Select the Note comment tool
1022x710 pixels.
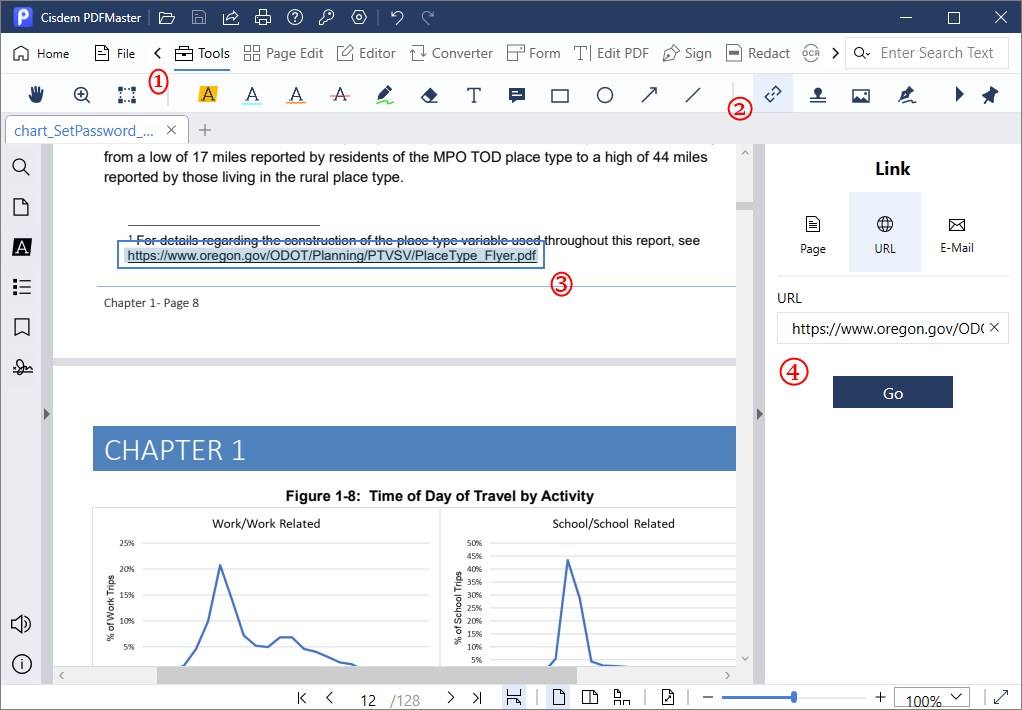coord(517,95)
